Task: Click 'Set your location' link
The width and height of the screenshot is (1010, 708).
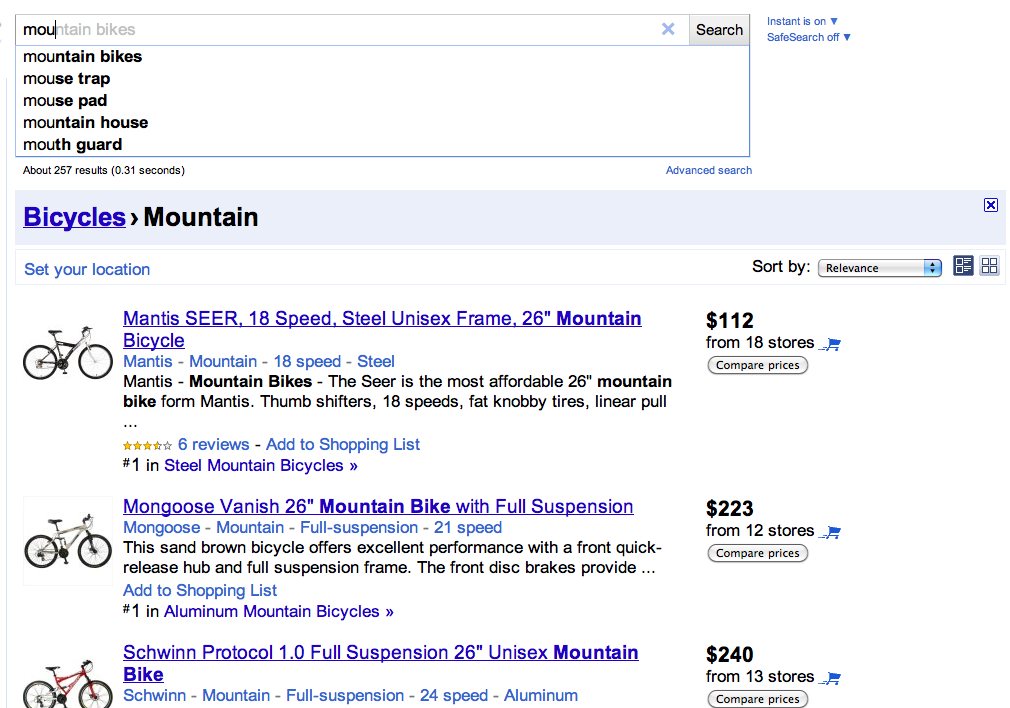Action: [x=87, y=269]
